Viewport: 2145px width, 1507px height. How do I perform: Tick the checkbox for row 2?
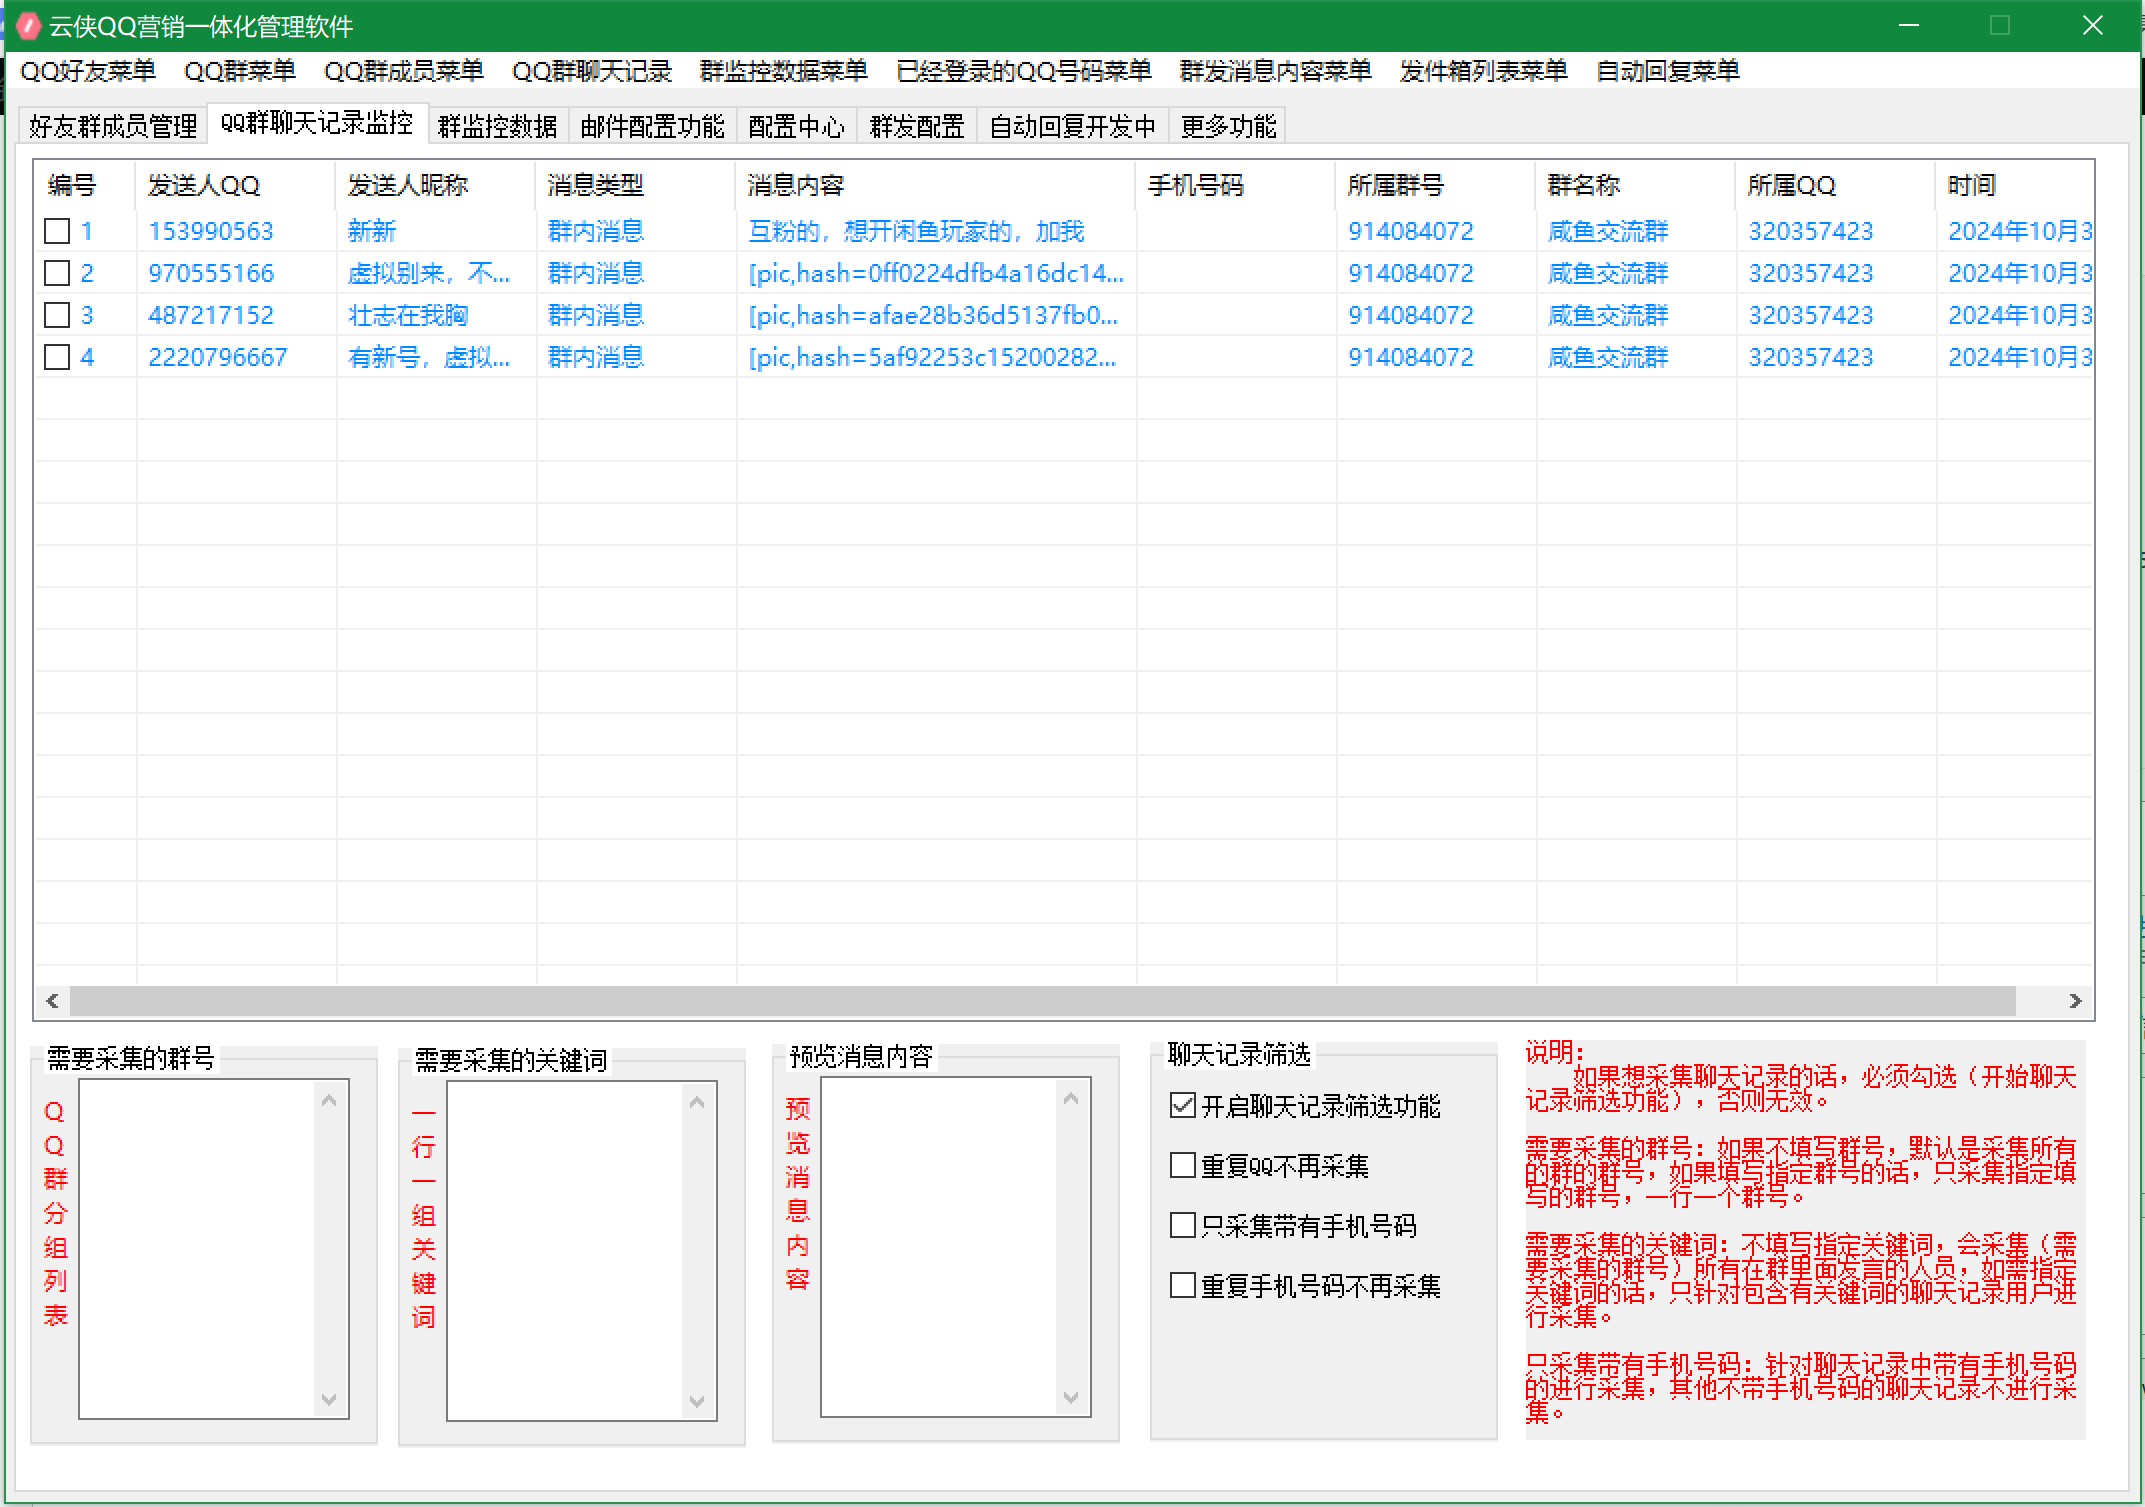point(57,273)
